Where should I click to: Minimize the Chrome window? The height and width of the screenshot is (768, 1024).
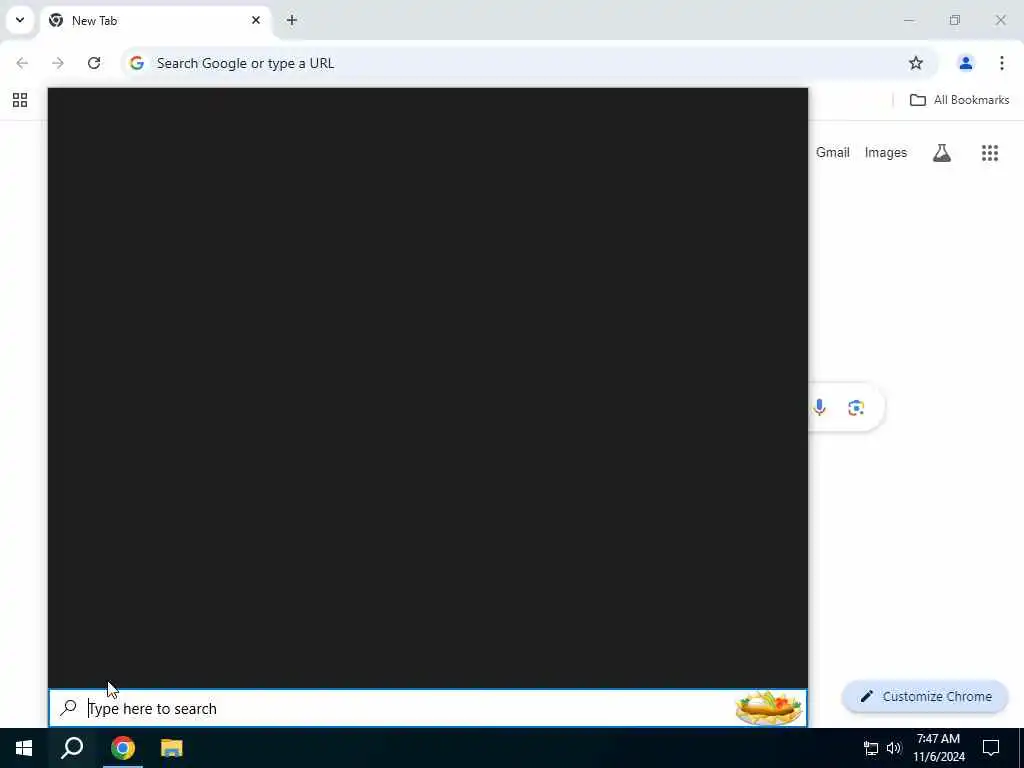click(909, 20)
